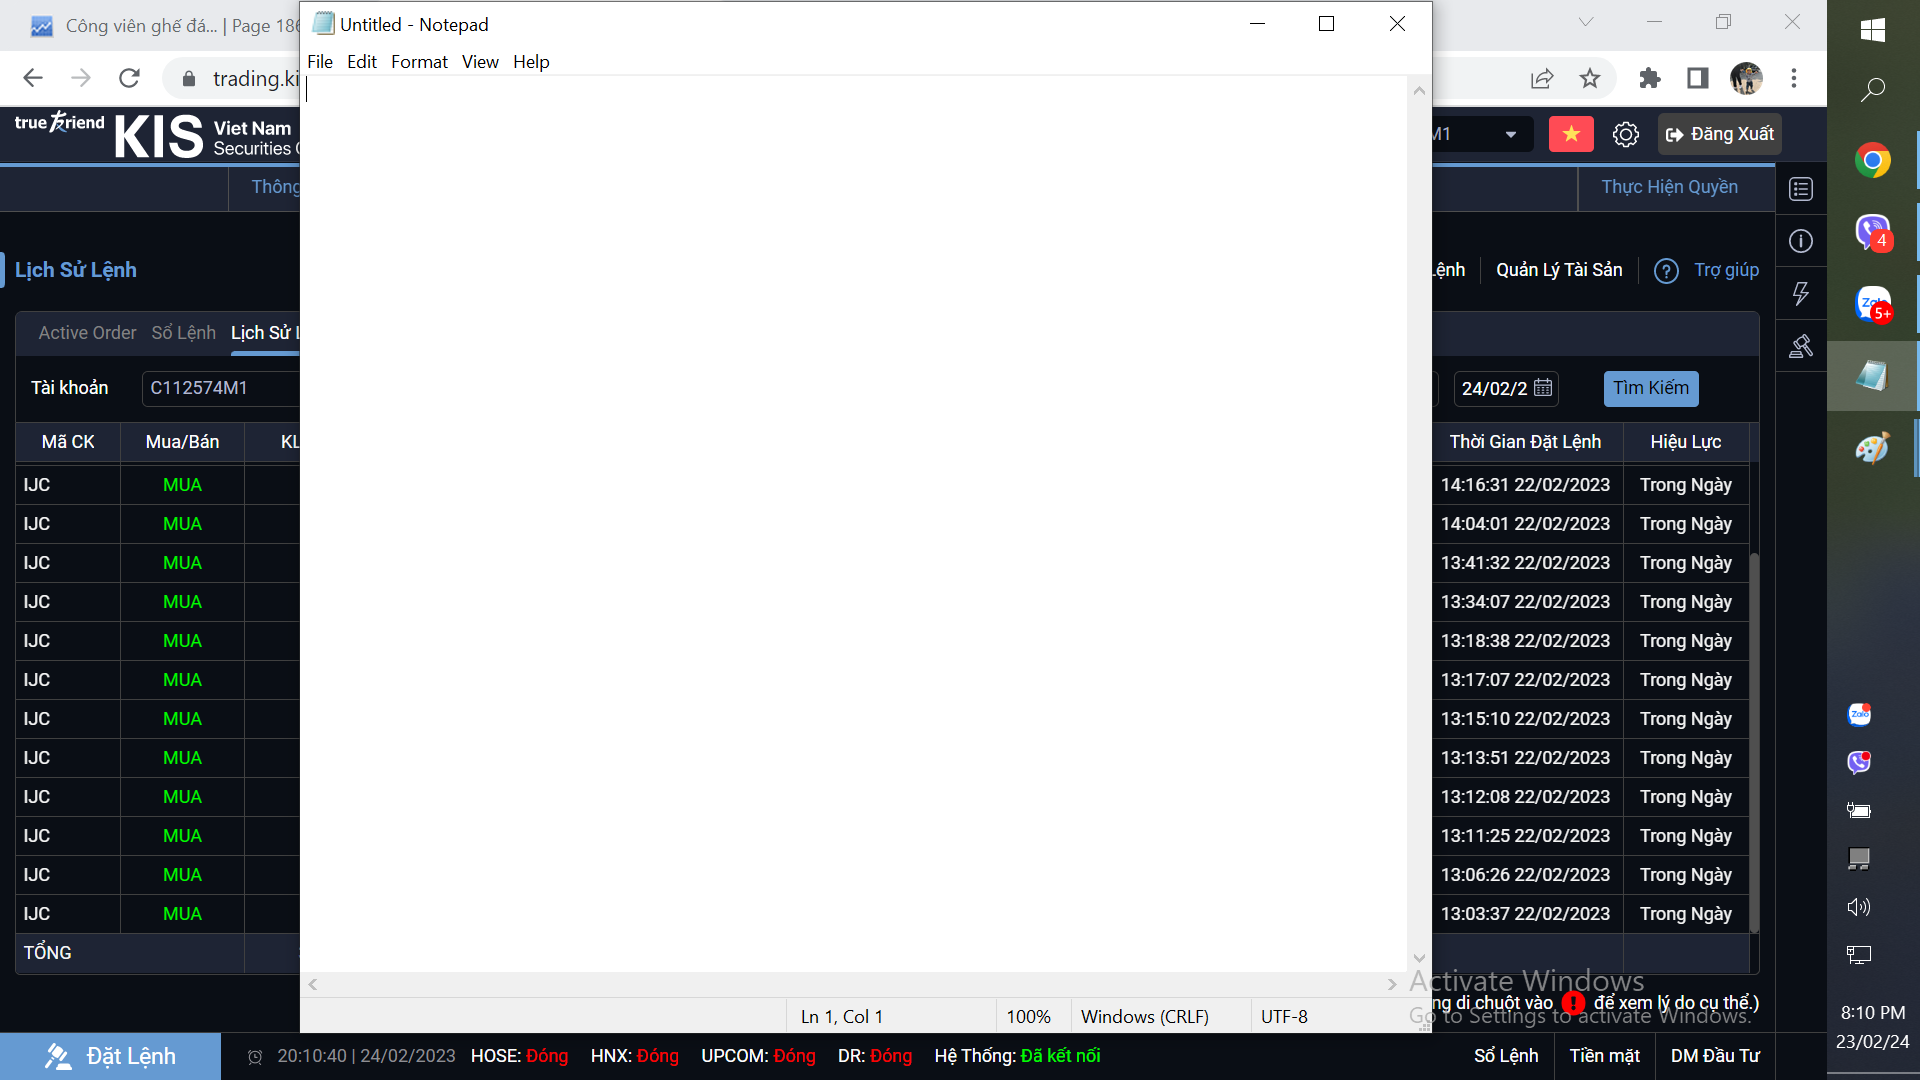Open Chrome from the Windows taskbar

(x=1872, y=161)
